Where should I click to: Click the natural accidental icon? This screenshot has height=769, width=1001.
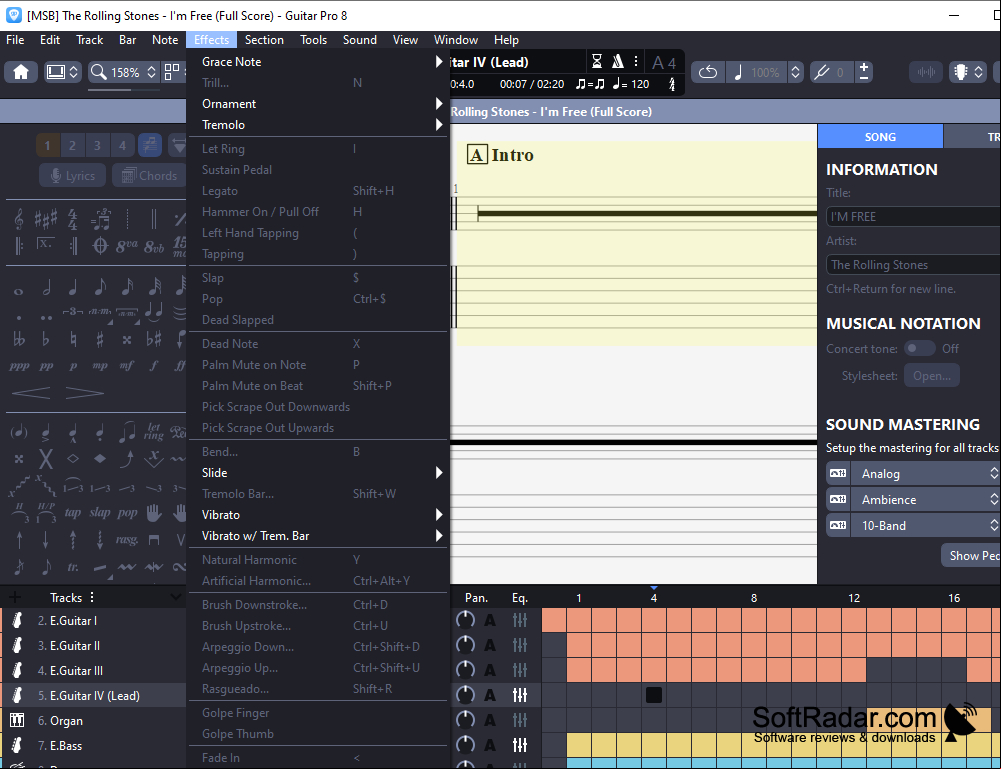(x=73, y=339)
